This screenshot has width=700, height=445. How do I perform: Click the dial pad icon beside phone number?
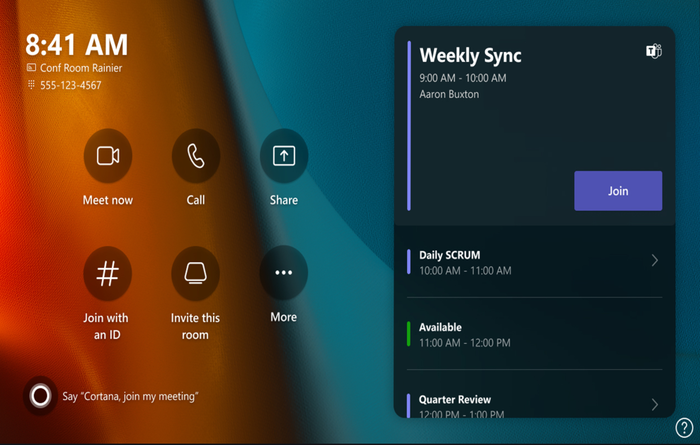[x=31, y=84]
